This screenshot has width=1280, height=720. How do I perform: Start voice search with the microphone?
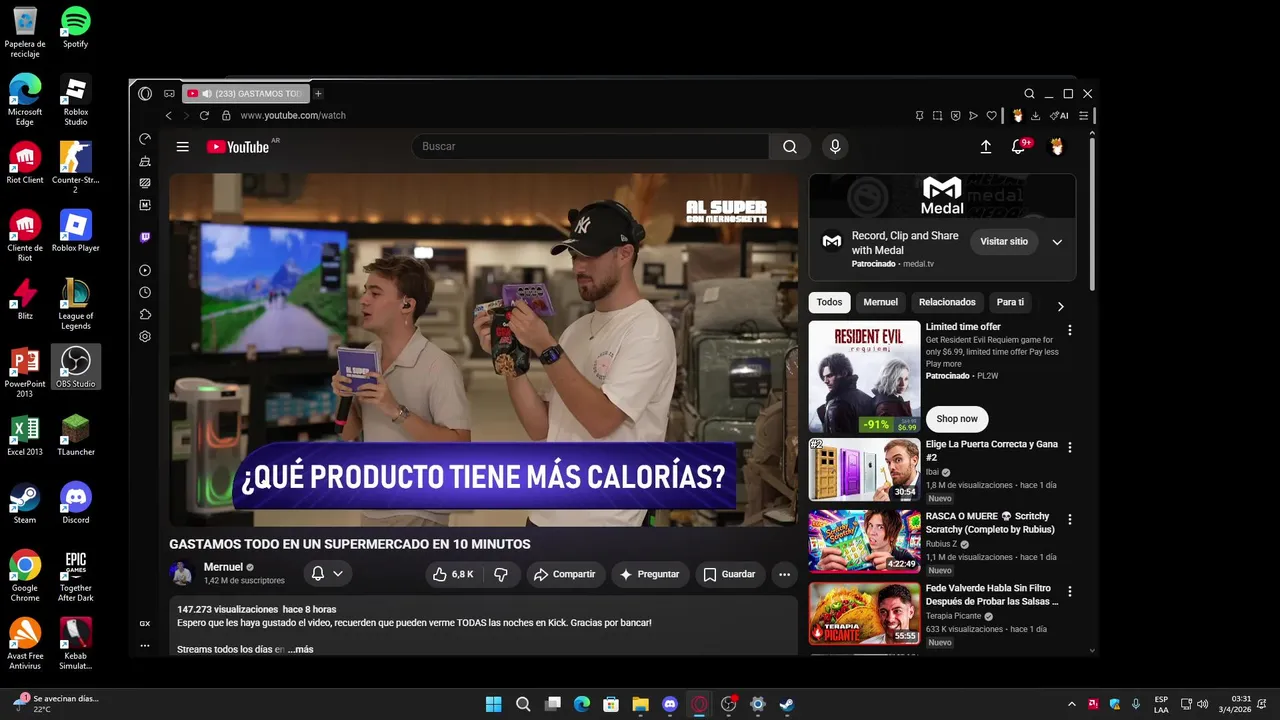[x=835, y=147]
